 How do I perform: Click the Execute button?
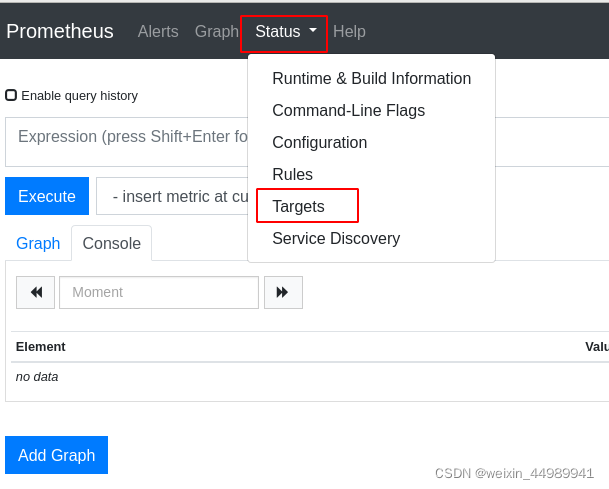47,196
